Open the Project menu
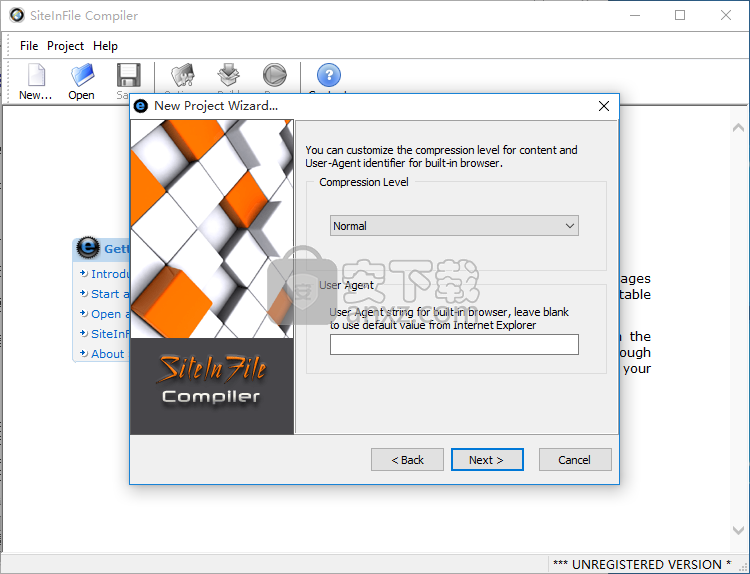750x574 pixels. tap(65, 46)
